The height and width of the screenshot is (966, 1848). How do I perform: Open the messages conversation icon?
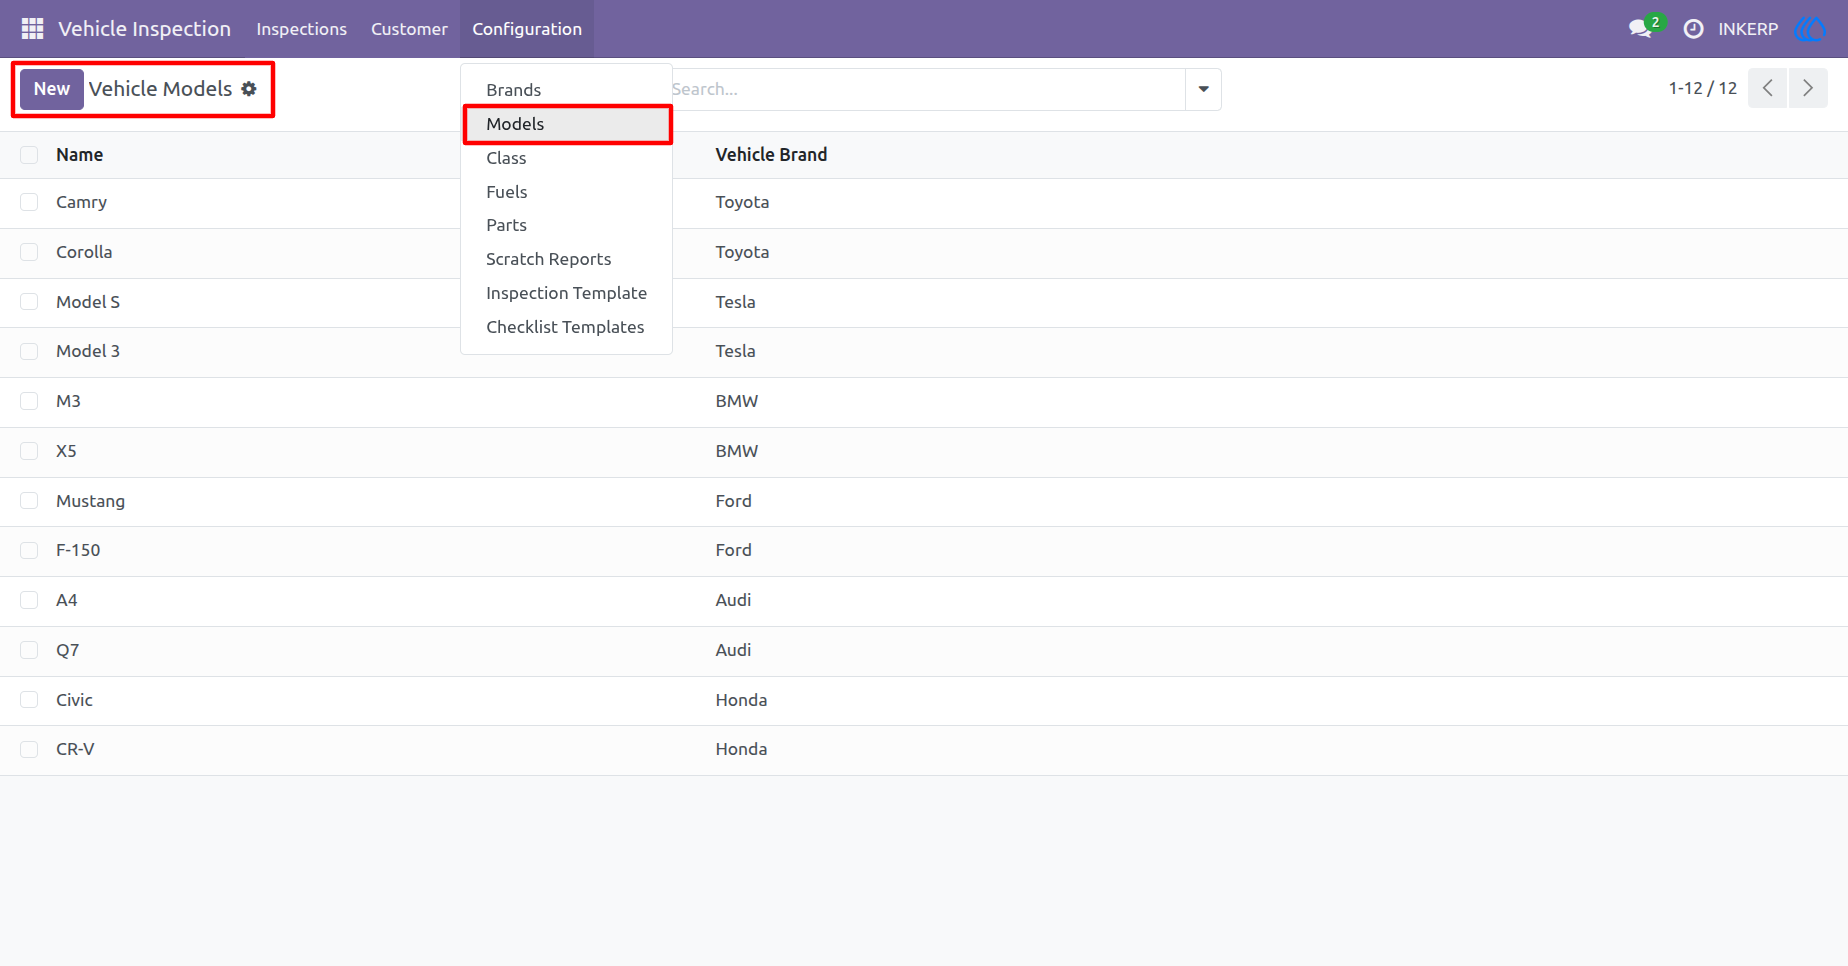1640,29
